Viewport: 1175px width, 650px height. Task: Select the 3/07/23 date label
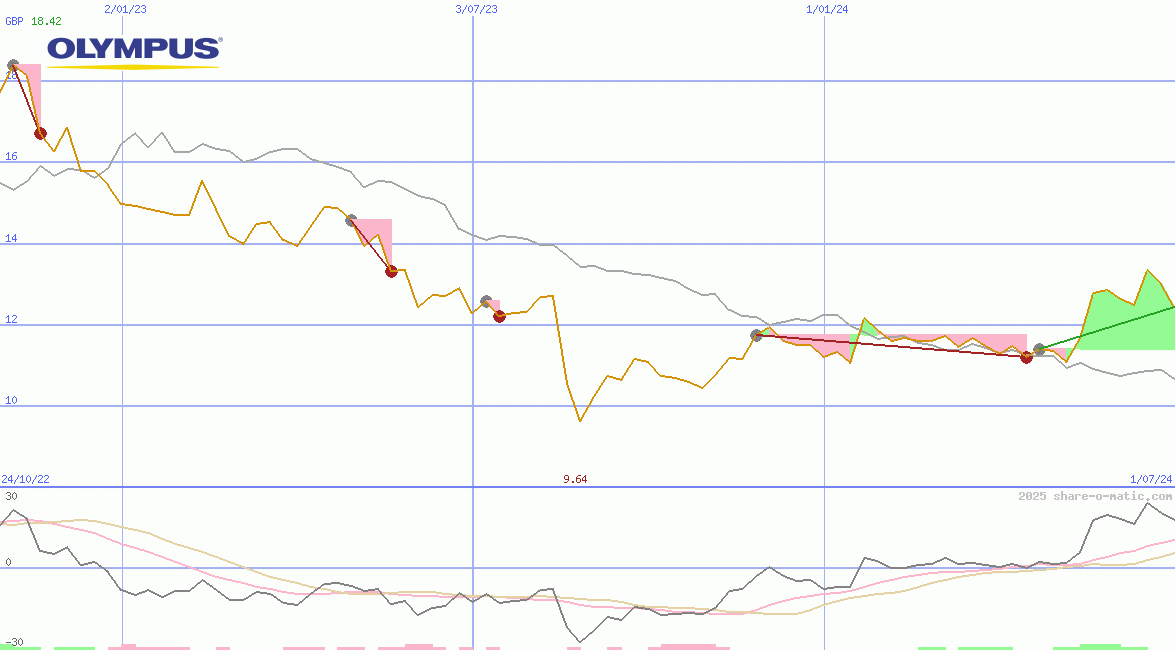(476, 9)
